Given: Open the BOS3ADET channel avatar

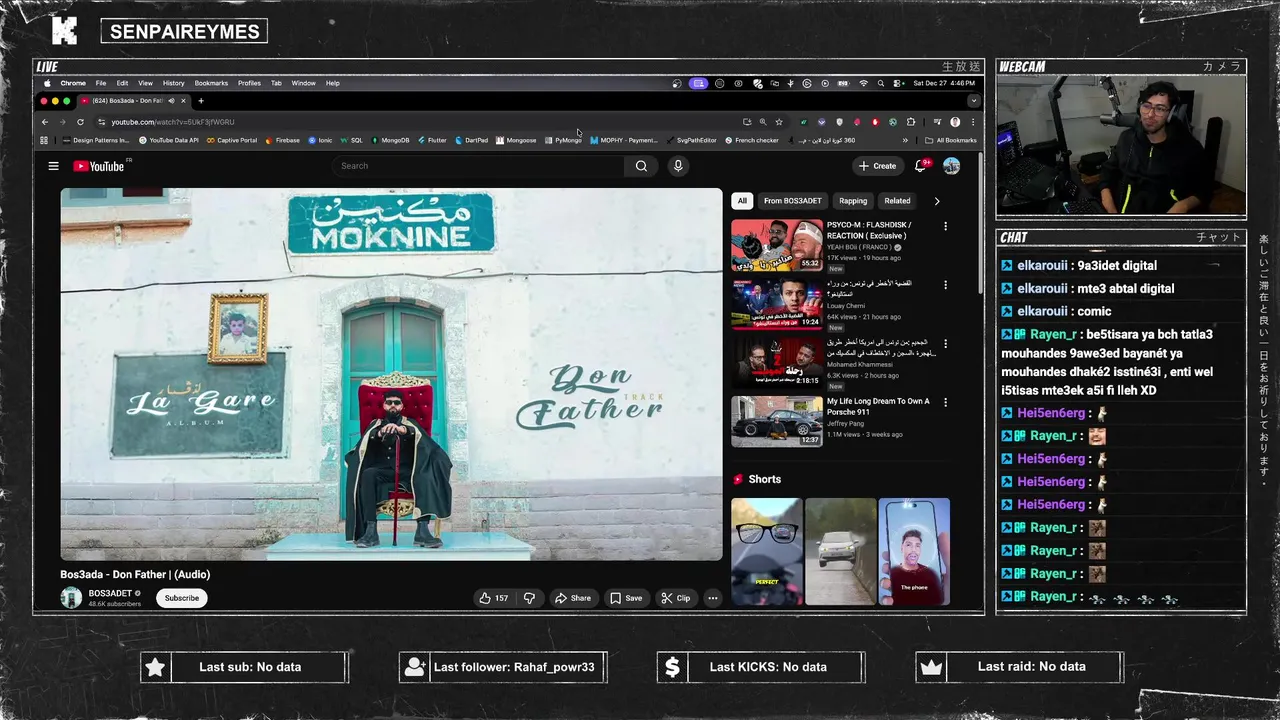Looking at the screenshot, I should point(71,598).
